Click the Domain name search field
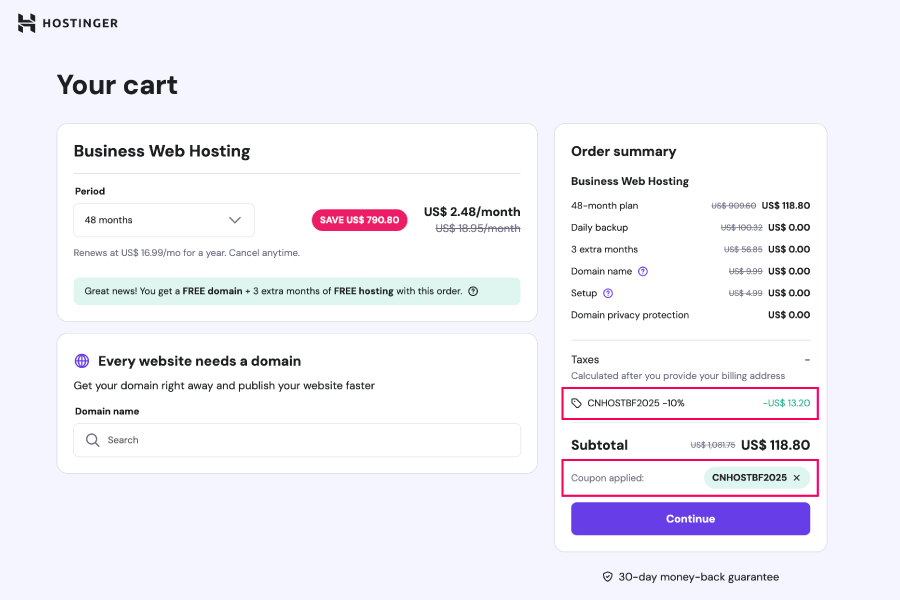900x600 pixels. (x=297, y=440)
